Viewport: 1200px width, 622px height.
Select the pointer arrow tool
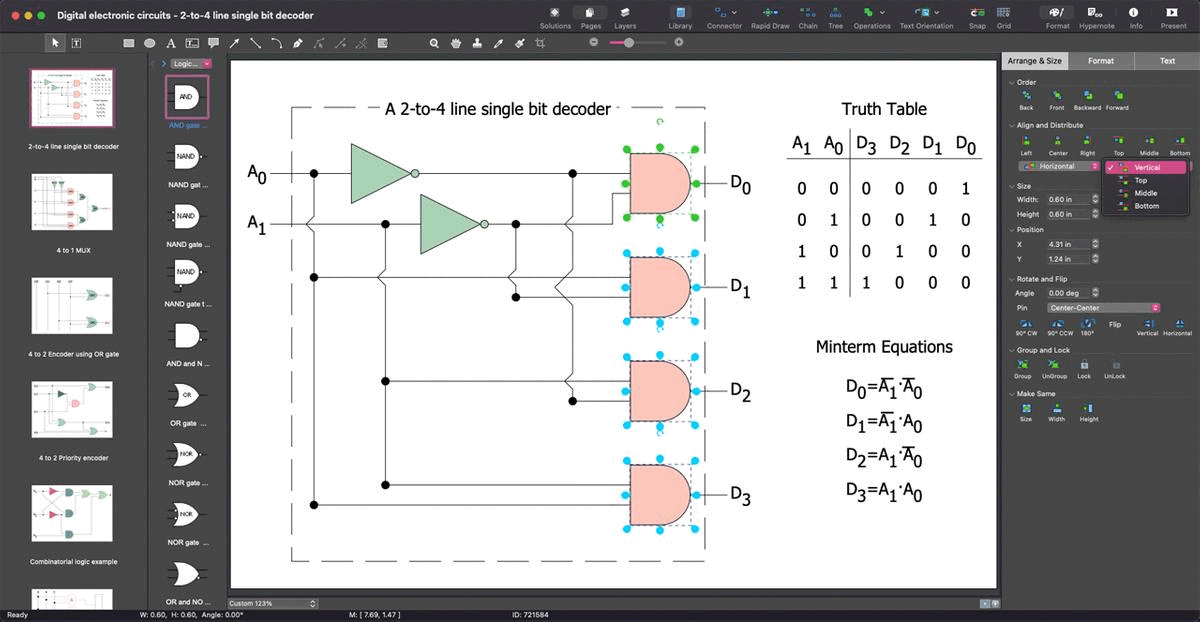click(55, 43)
